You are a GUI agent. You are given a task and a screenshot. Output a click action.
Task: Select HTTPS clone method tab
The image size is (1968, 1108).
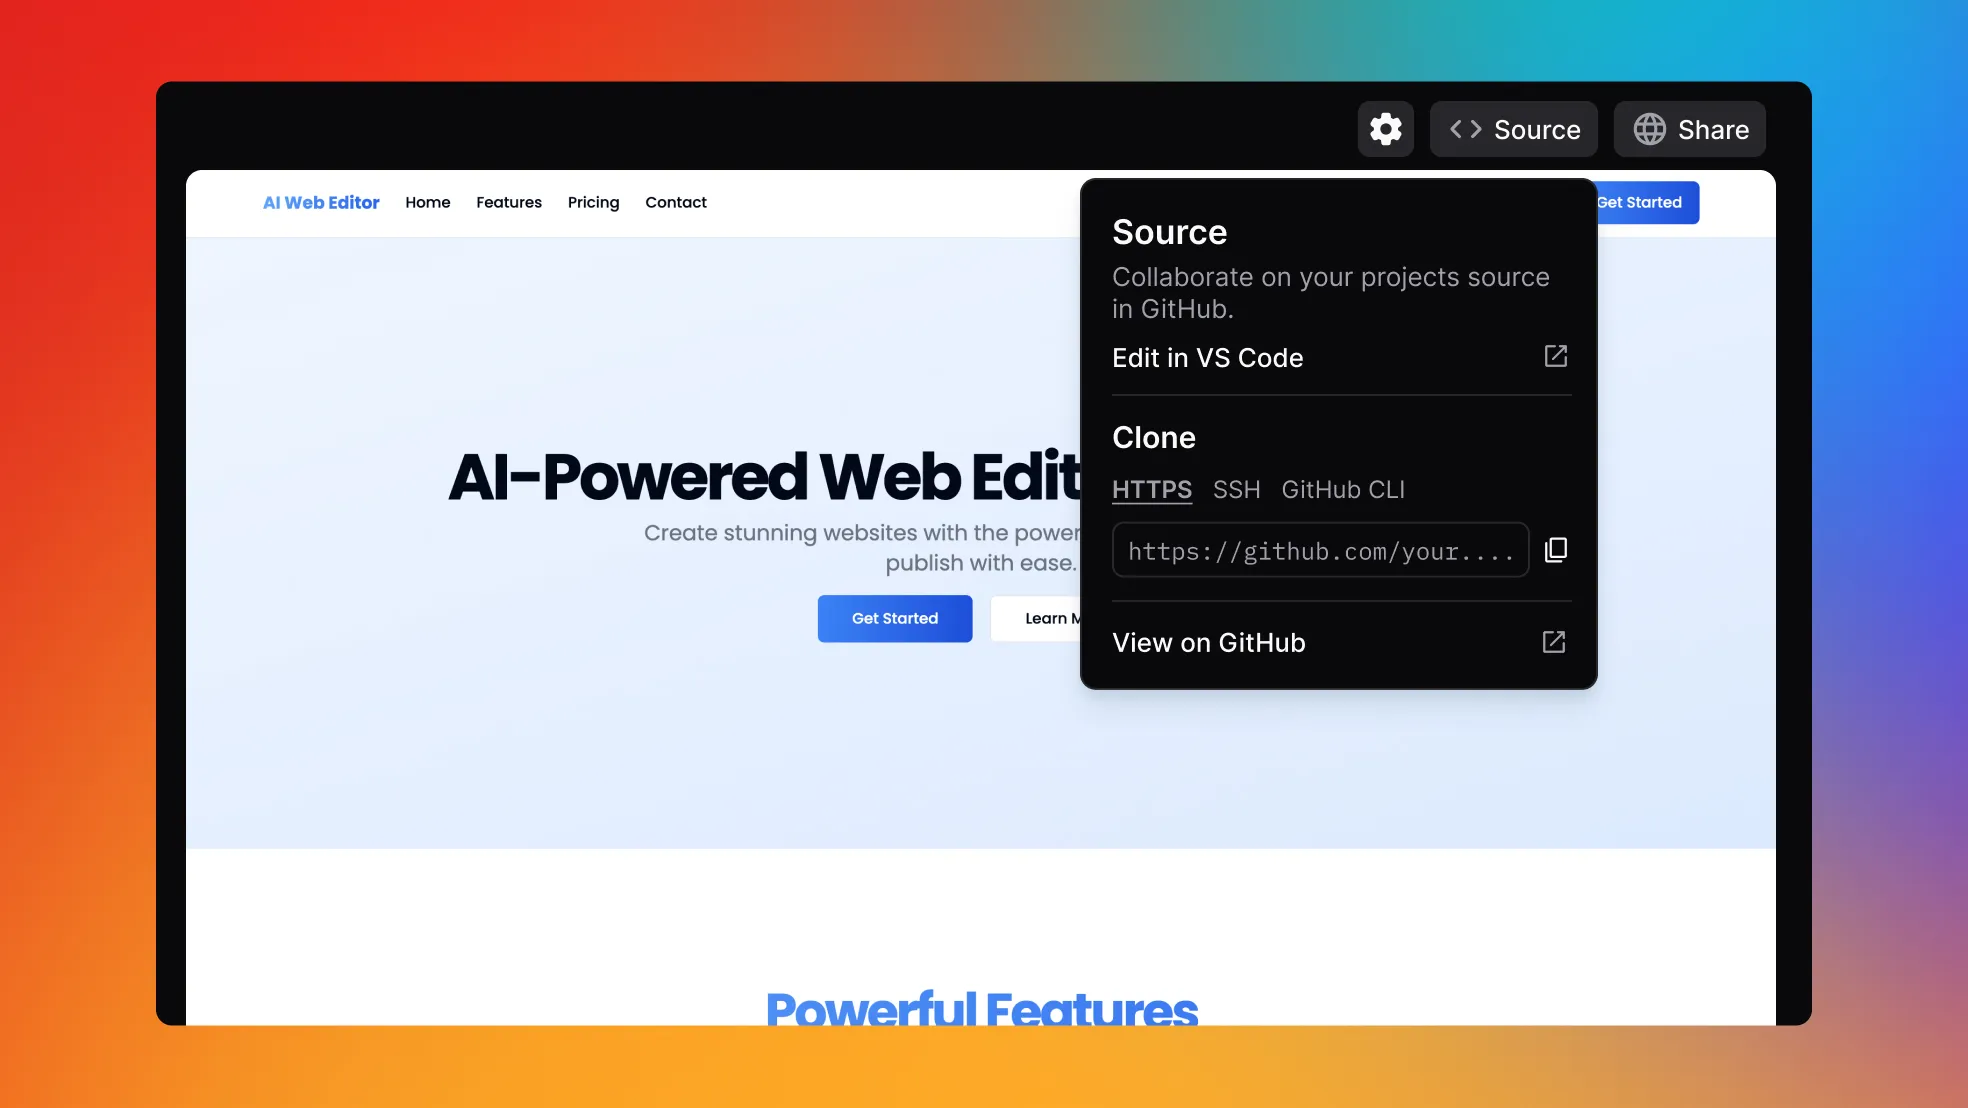pos(1150,488)
